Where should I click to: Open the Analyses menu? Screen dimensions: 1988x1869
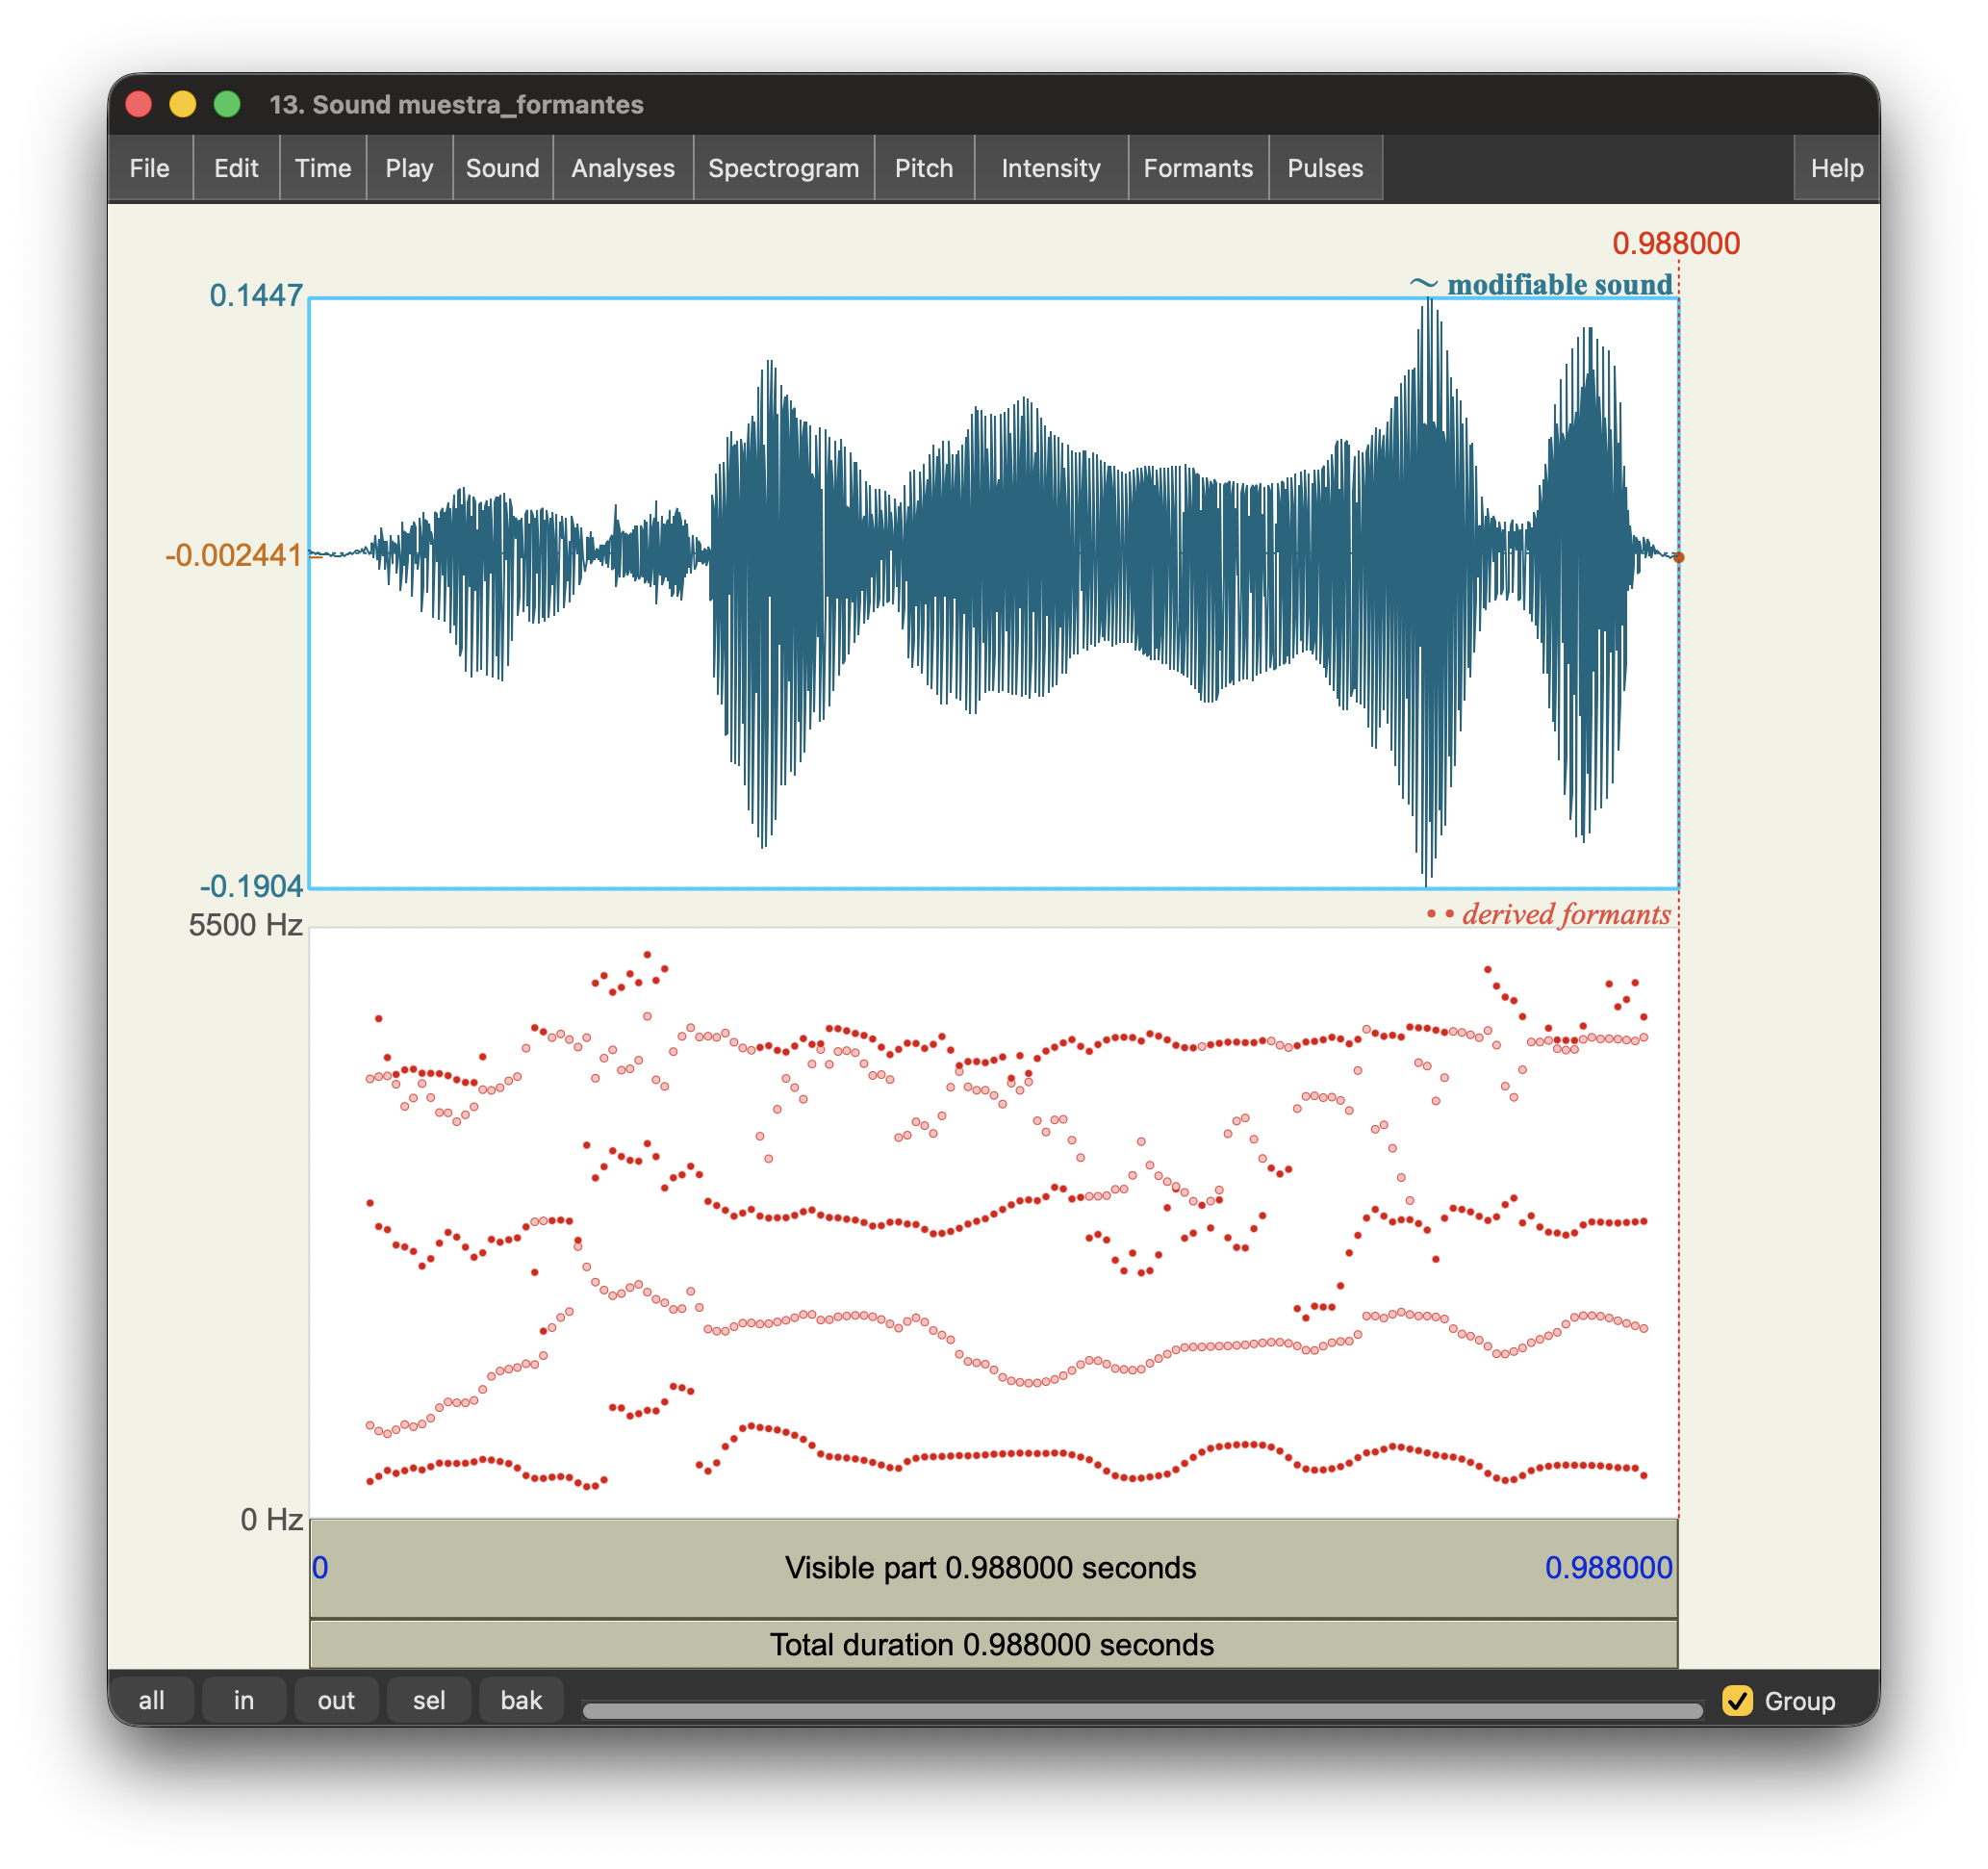tap(622, 168)
